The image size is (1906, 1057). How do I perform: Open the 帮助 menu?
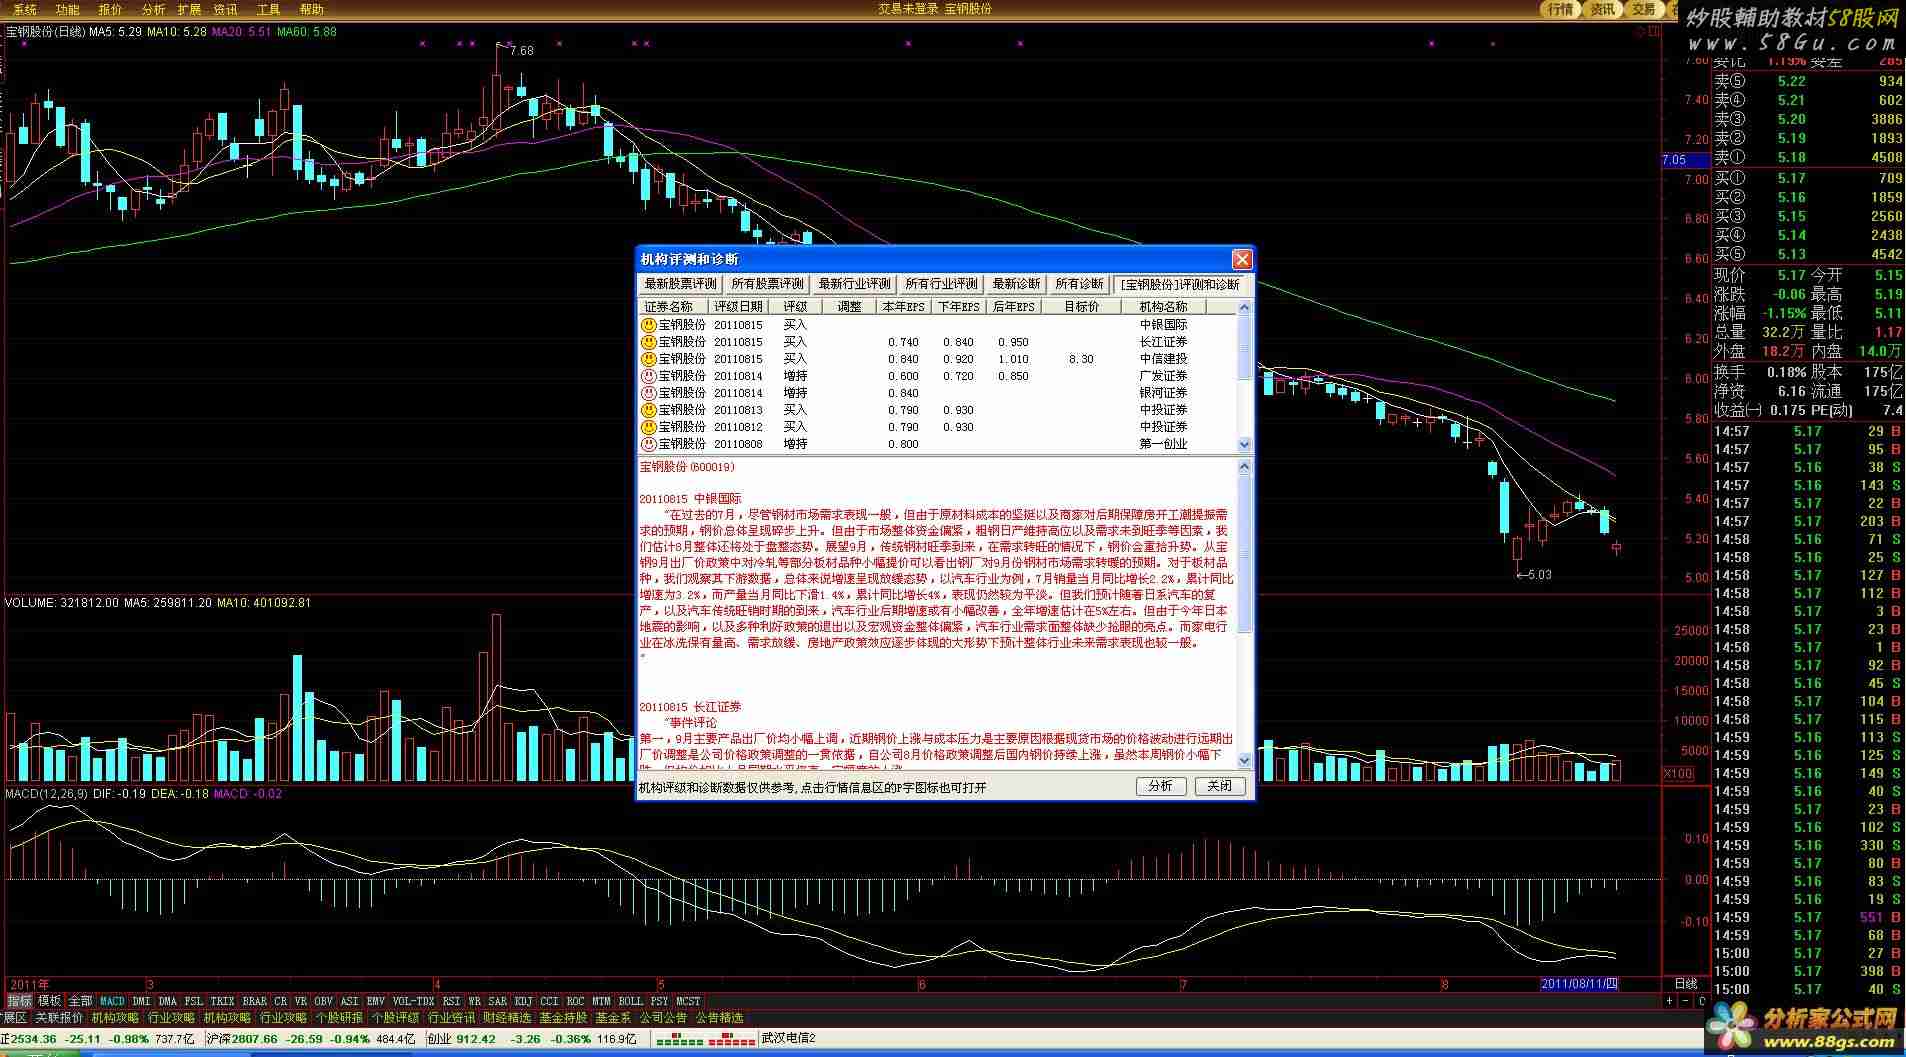coord(312,9)
